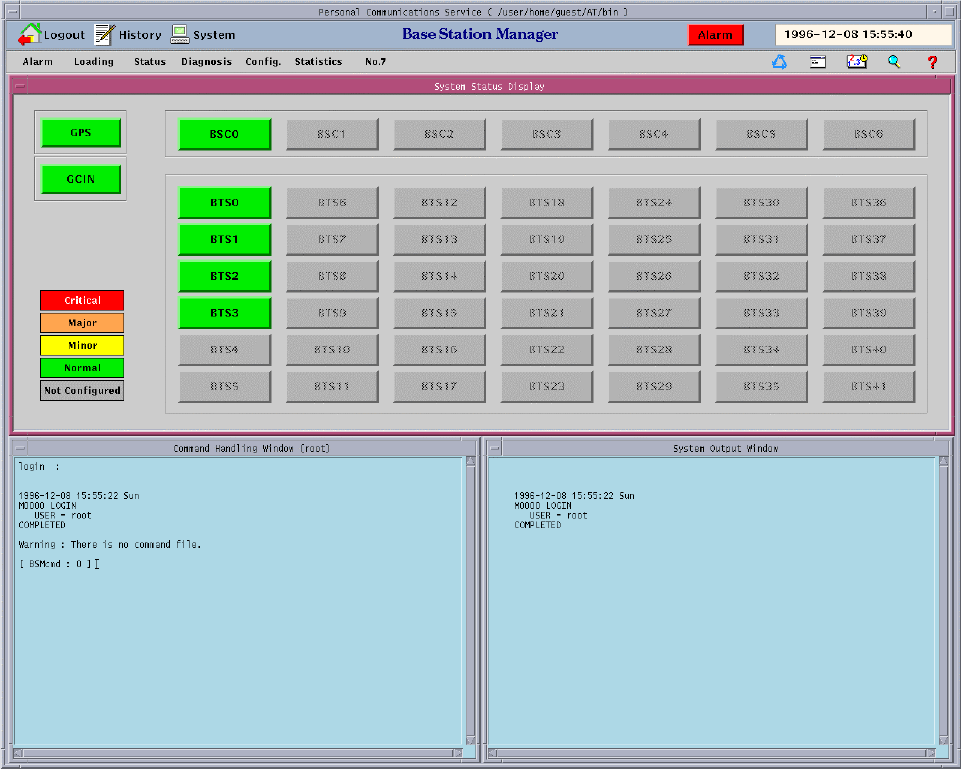
Task: Click the greyed-out BSC1 button
Action: click(x=332, y=134)
